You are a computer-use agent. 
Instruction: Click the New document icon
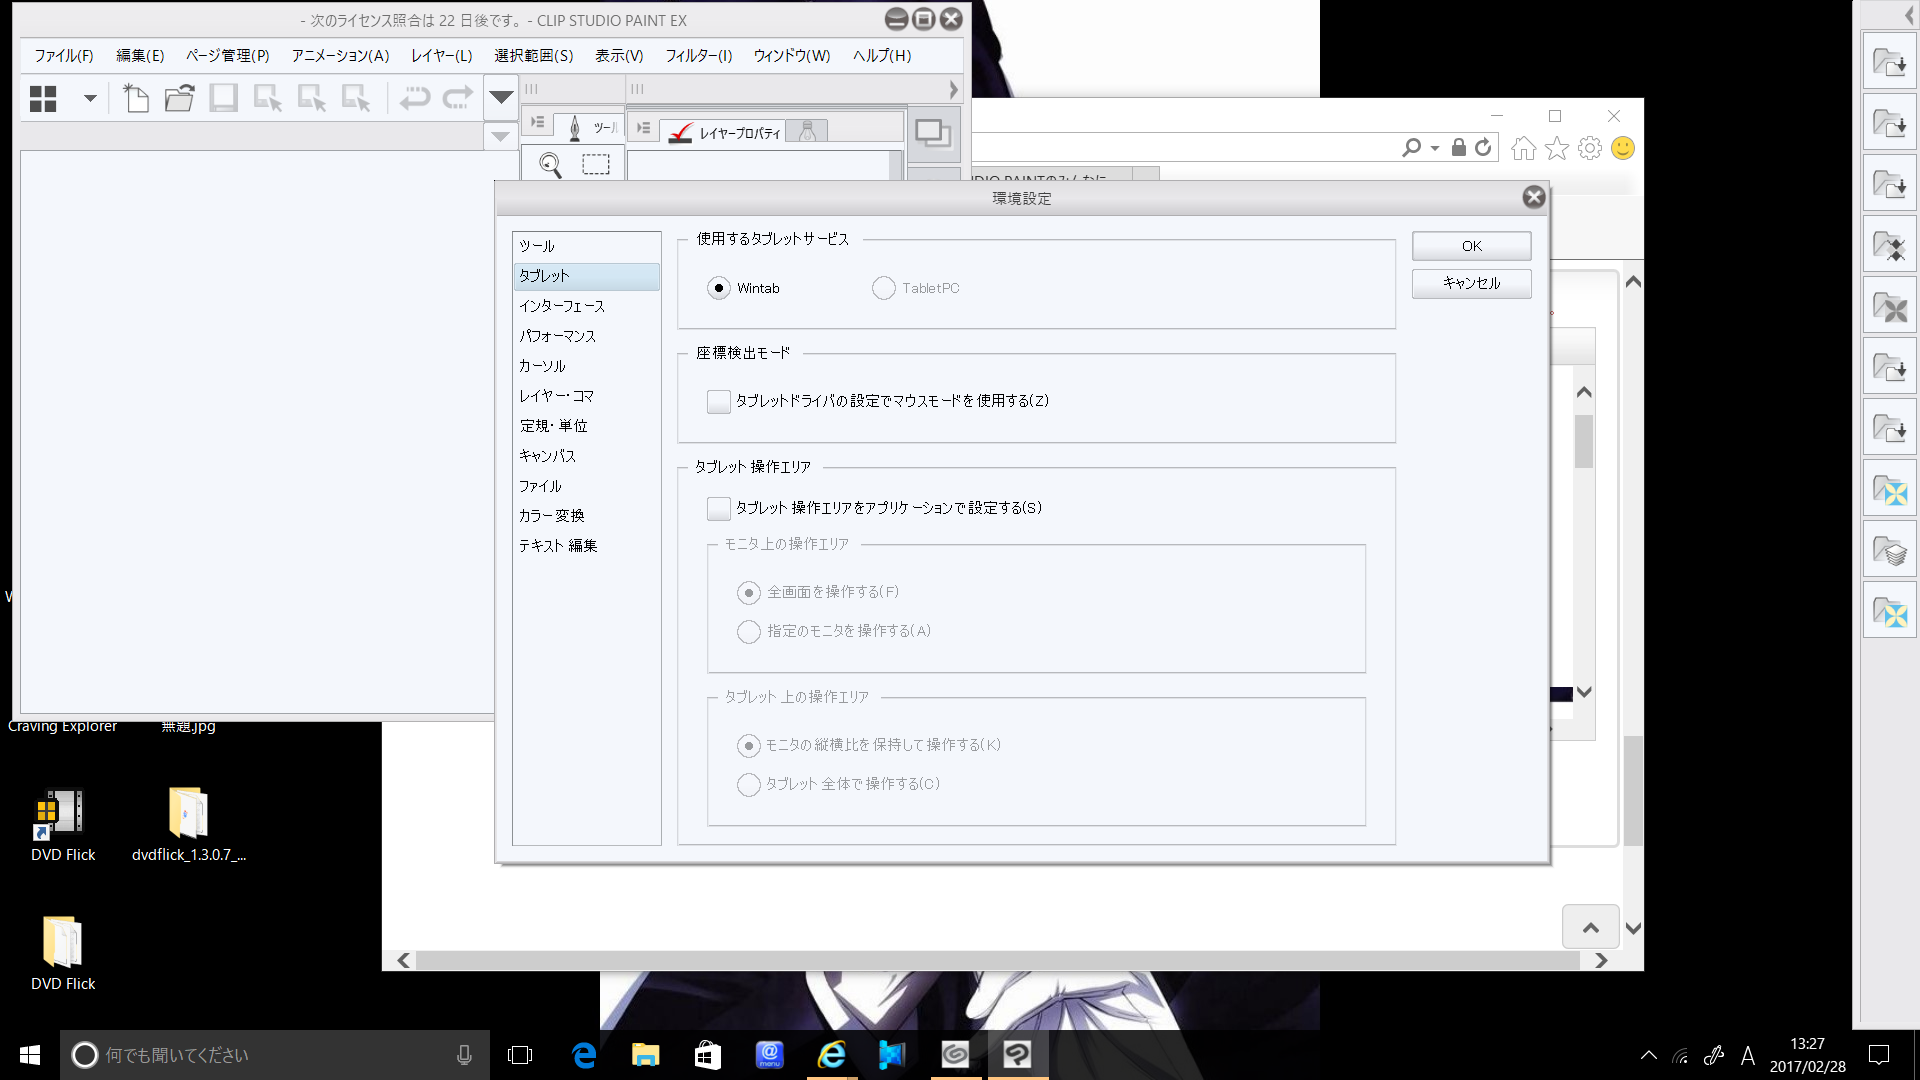[136, 98]
